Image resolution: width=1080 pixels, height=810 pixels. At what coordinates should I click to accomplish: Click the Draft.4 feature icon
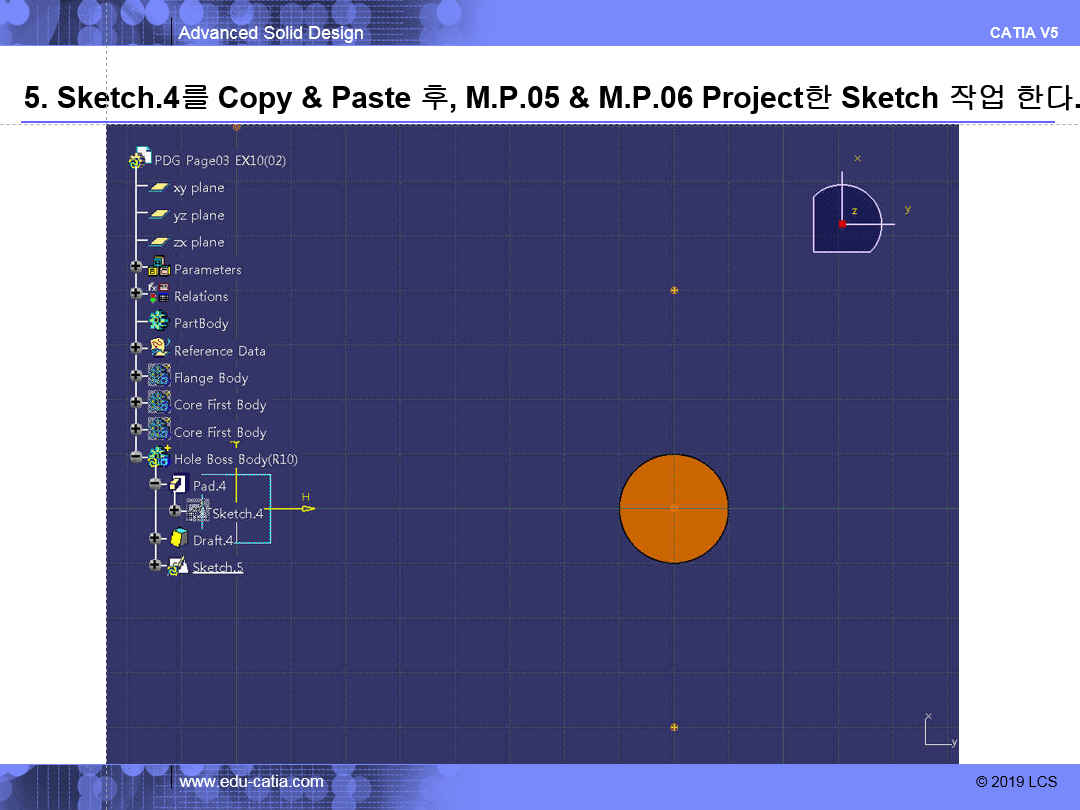[179, 539]
